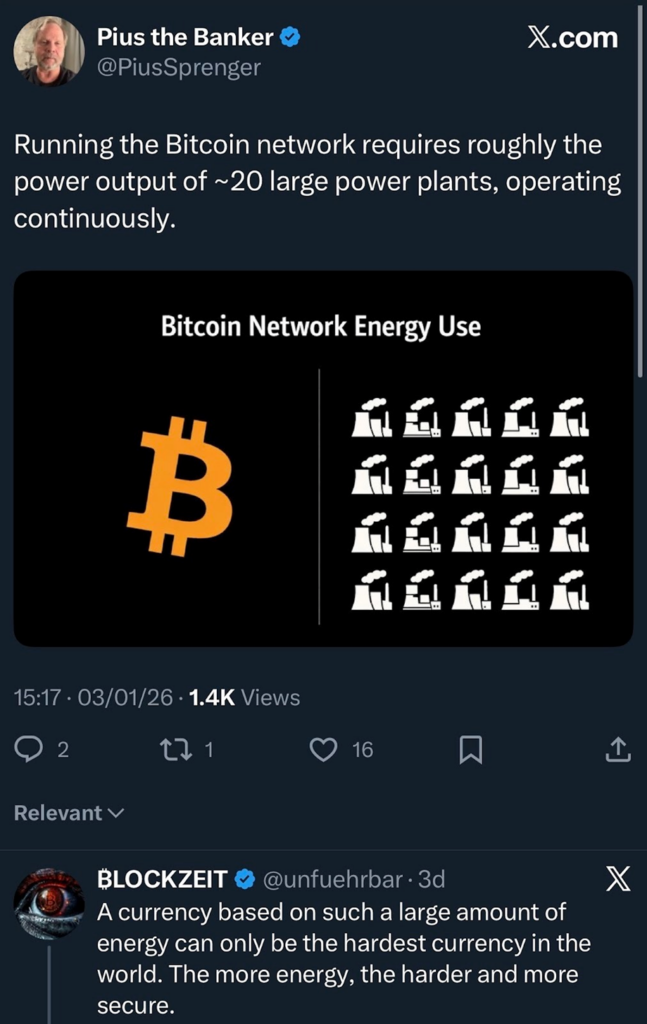Click the Pius the Banker display name

[x=185, y=38]
